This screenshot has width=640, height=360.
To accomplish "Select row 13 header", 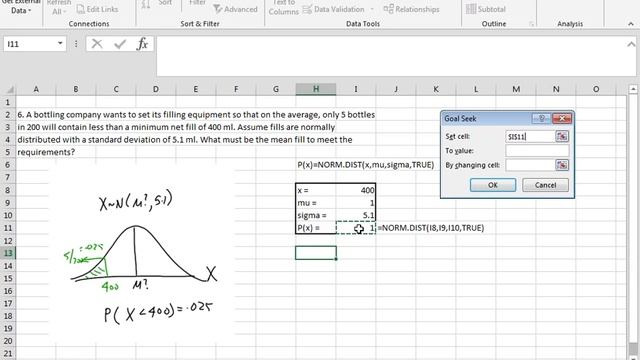I will (8, 253).
